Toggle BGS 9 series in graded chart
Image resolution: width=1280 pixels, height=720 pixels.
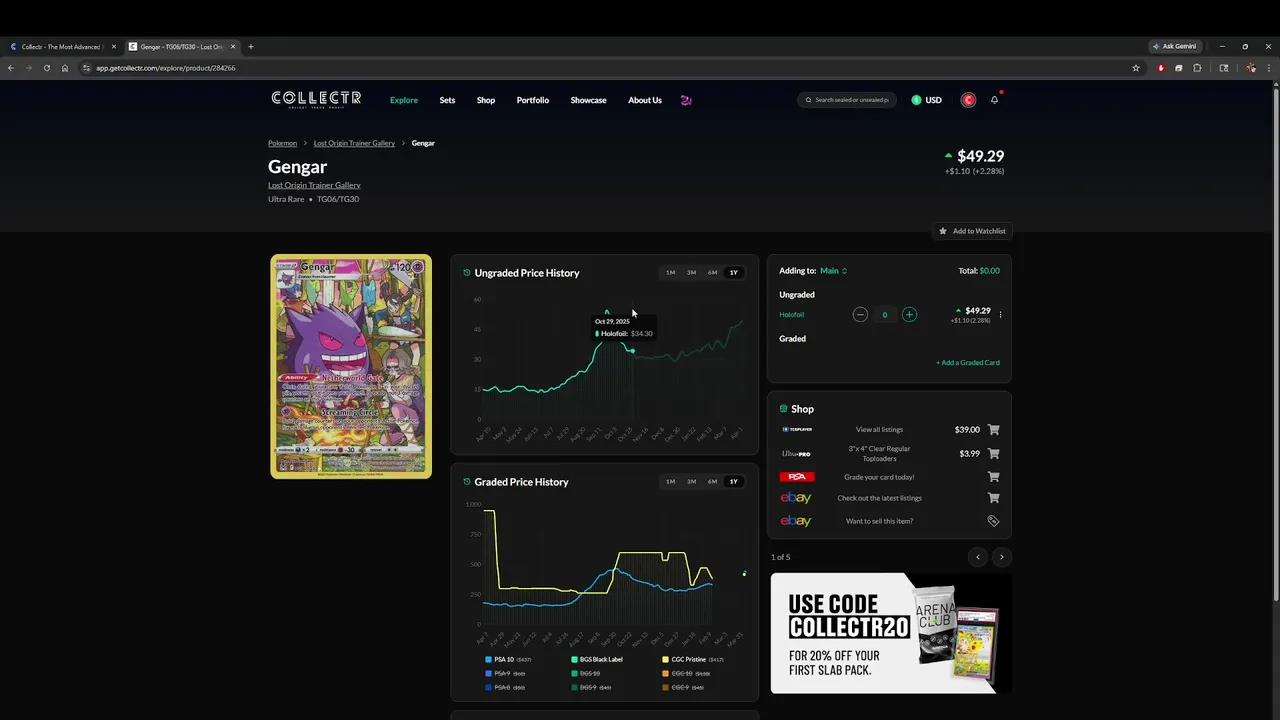pos(591,688)
